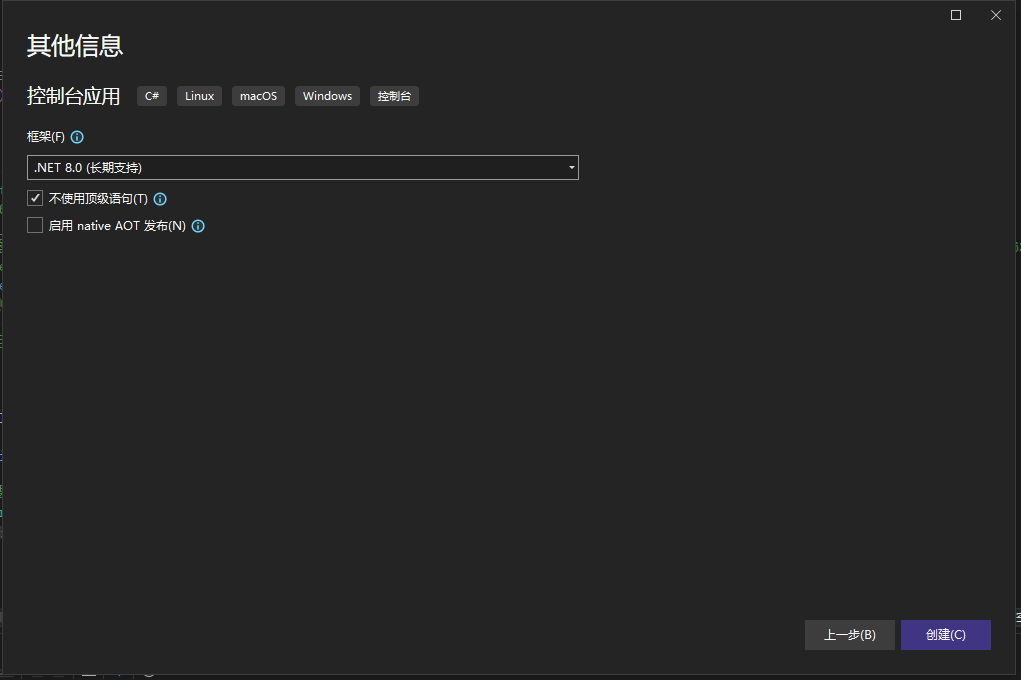Click the info icon beside 框架(F)
Image resolution: width=1021 pixels, height=680 pixels.
click(78, 137)
